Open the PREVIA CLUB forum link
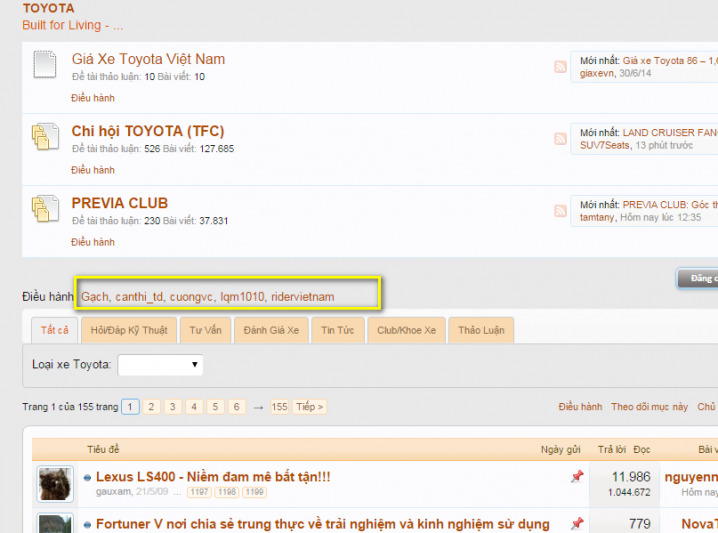Screen dimensions: 718x533 pos(120,203)
